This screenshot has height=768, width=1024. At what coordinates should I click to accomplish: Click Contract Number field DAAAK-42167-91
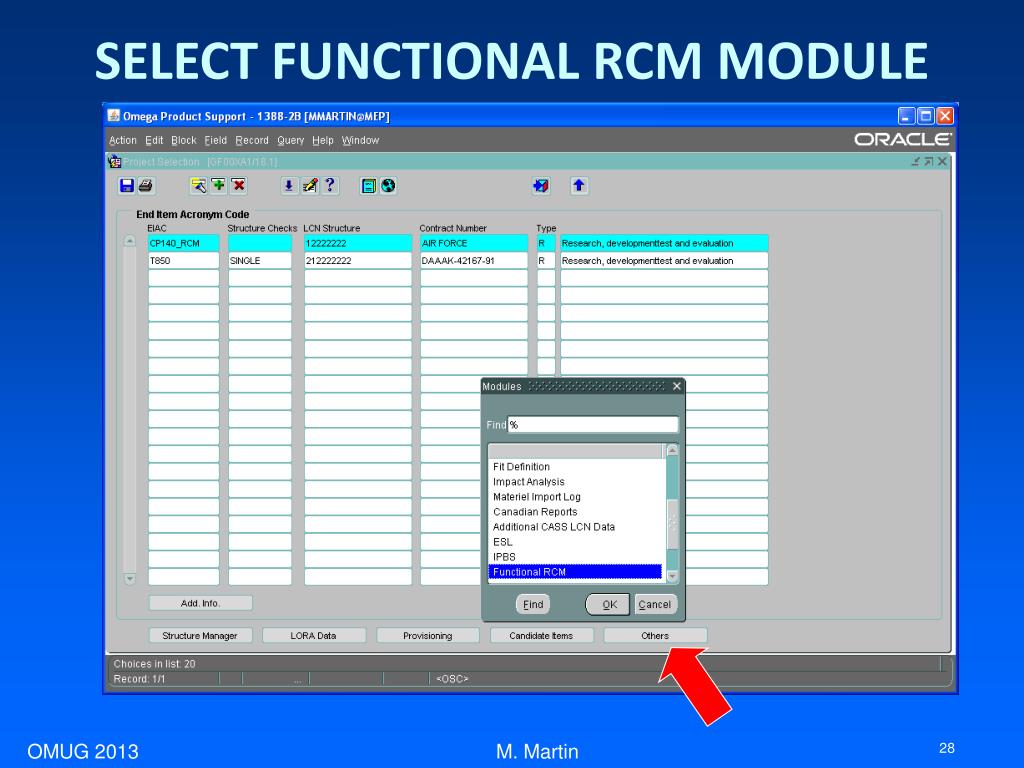pos(474,261)
